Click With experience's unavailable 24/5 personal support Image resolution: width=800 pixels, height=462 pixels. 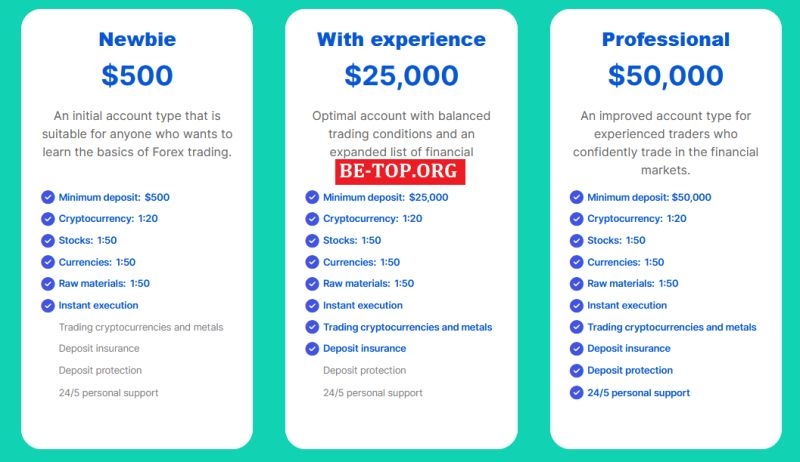(x=372, y=393)
